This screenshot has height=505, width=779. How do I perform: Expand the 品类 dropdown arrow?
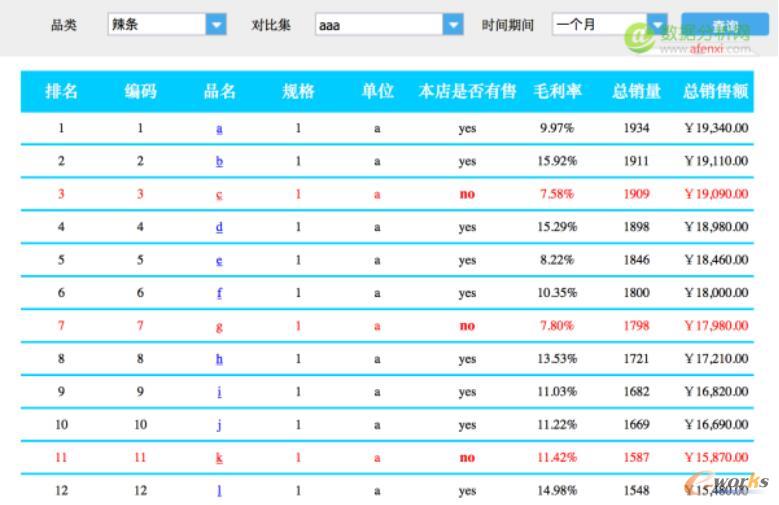pos(216,24)
